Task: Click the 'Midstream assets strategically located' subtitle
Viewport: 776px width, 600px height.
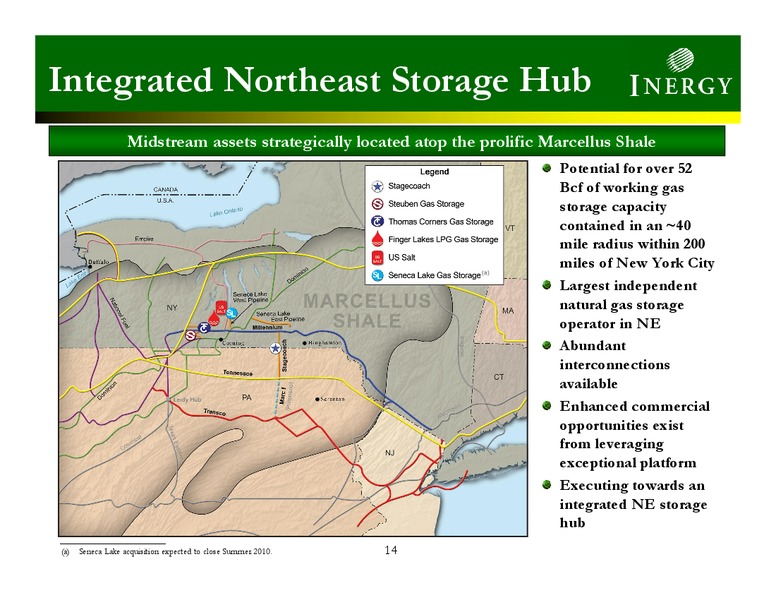Action: click(391, 142)
